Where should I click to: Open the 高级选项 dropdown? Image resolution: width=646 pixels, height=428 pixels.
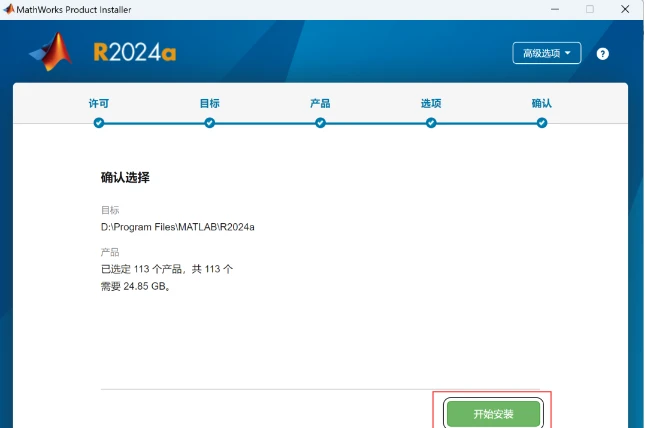546,53
